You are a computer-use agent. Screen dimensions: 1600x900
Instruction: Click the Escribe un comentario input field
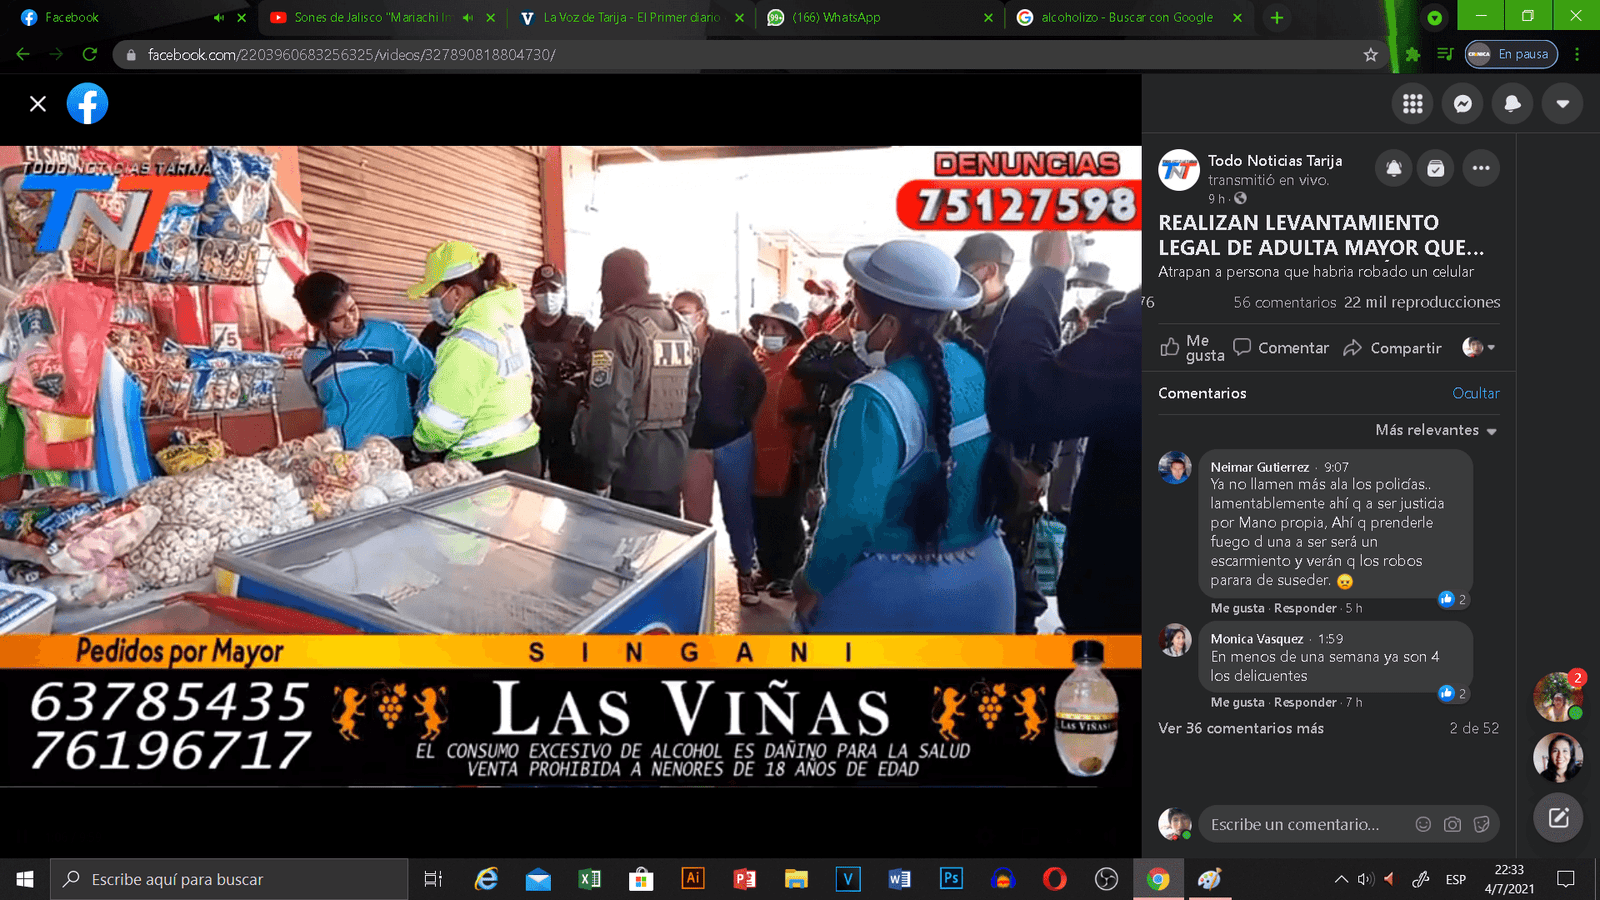coord(1300,824)
